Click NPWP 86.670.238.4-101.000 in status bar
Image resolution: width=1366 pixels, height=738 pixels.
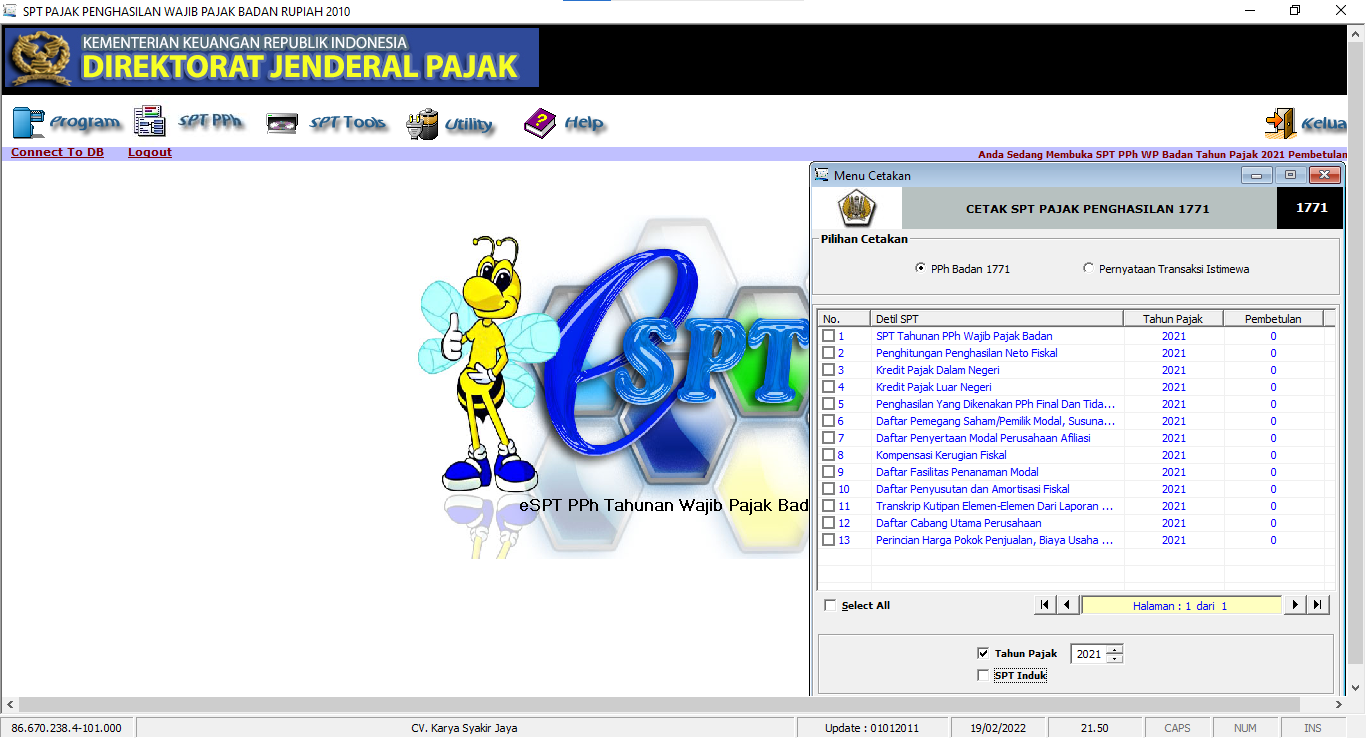click(x=66, y=728)
